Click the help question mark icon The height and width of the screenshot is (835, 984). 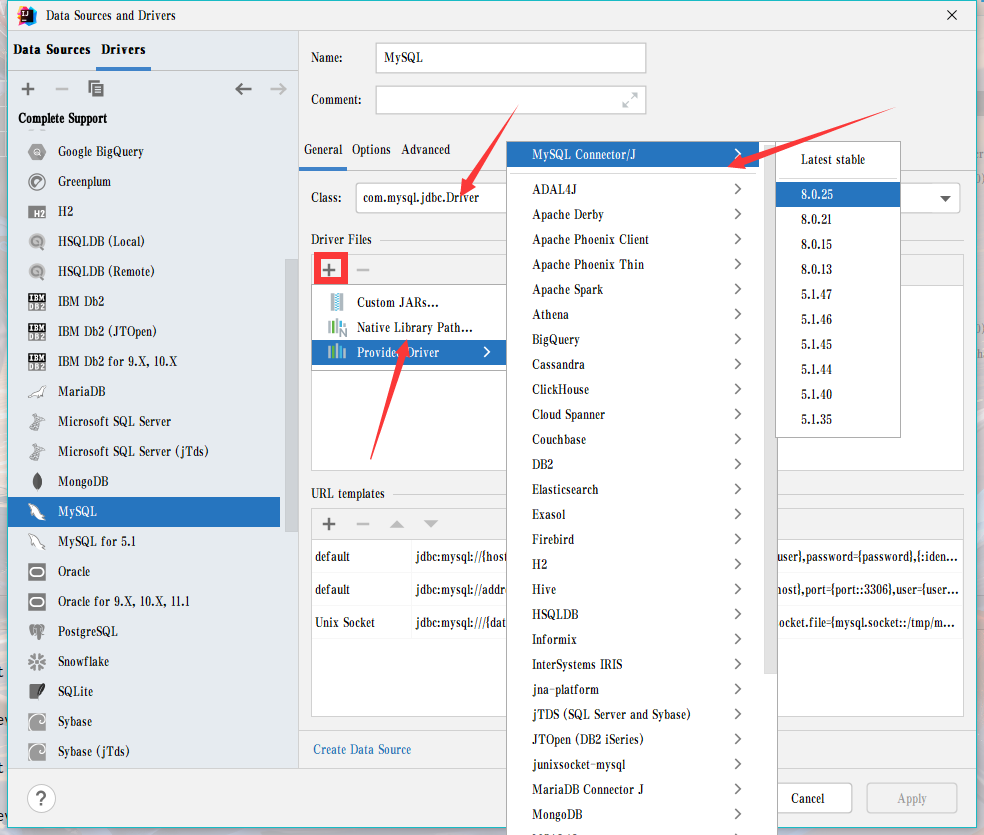40,798
